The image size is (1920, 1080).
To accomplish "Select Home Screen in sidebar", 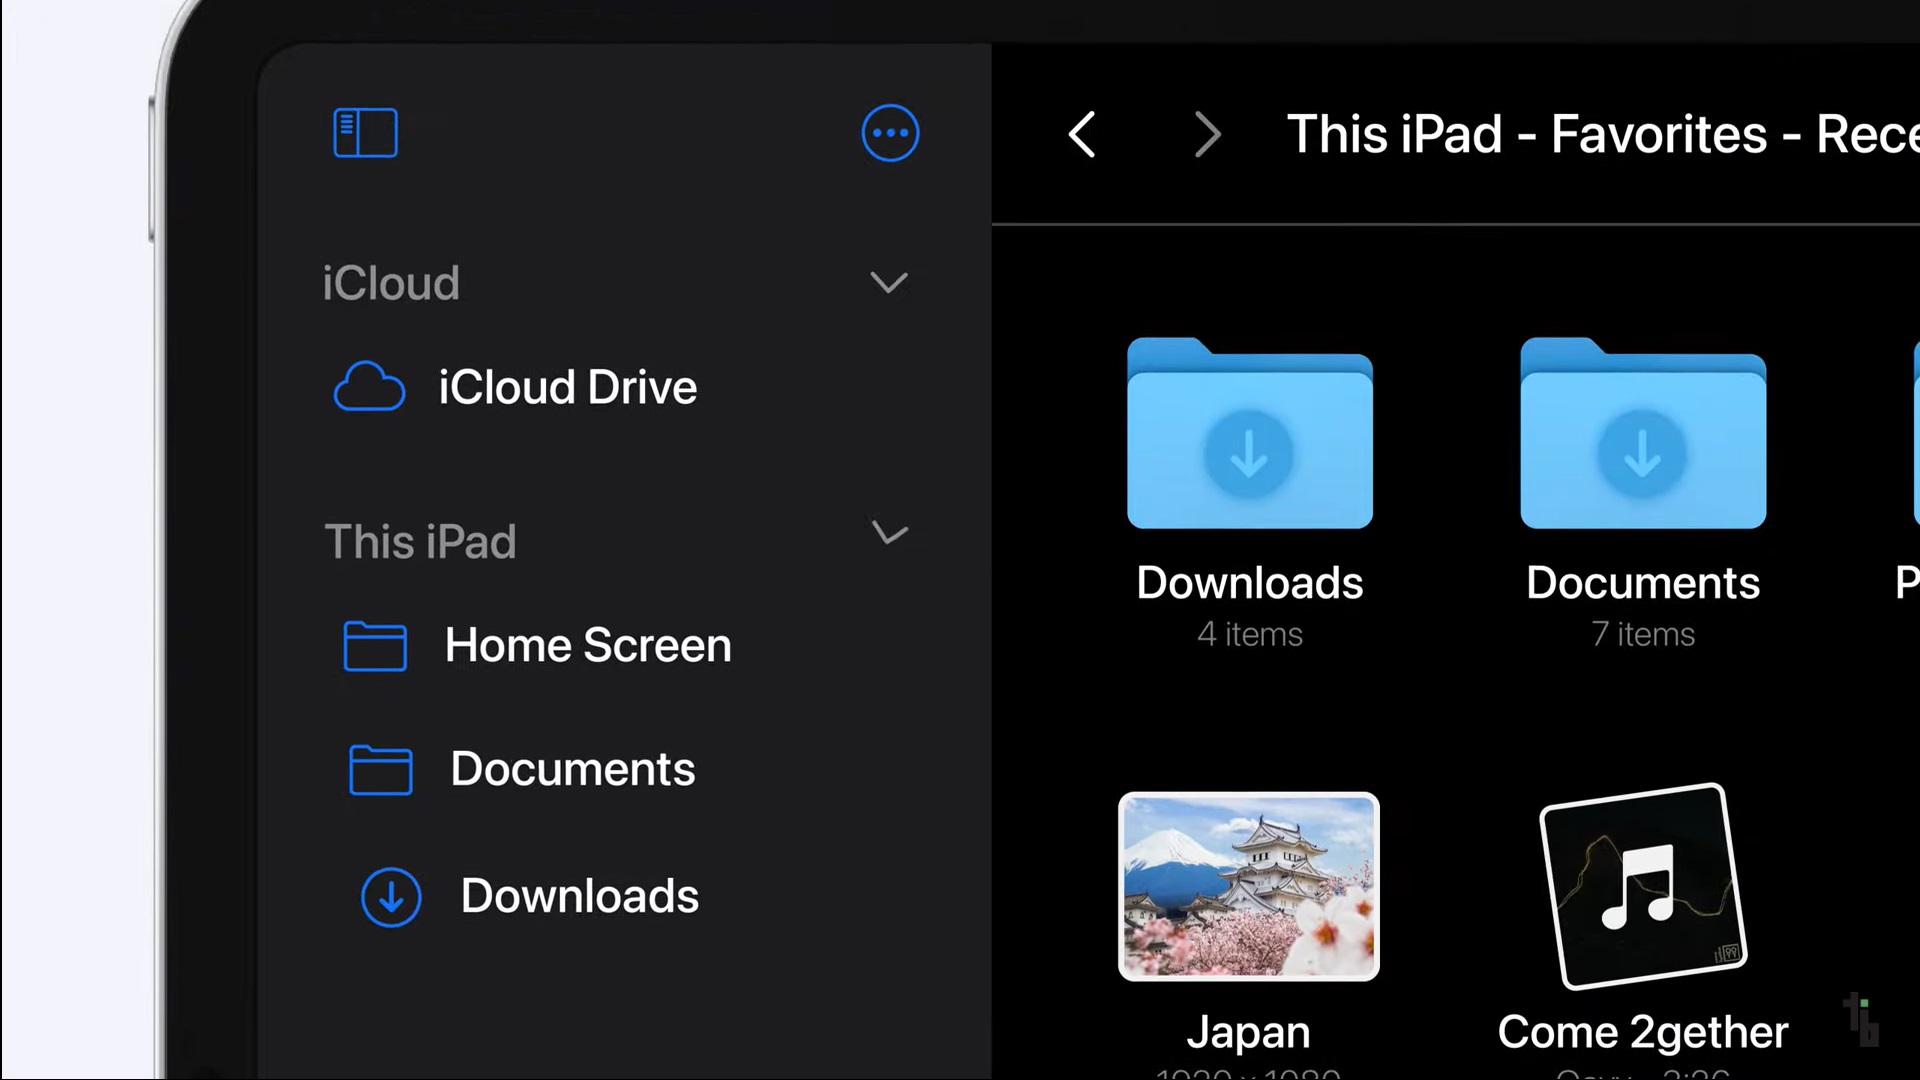I will click(588, 645).
